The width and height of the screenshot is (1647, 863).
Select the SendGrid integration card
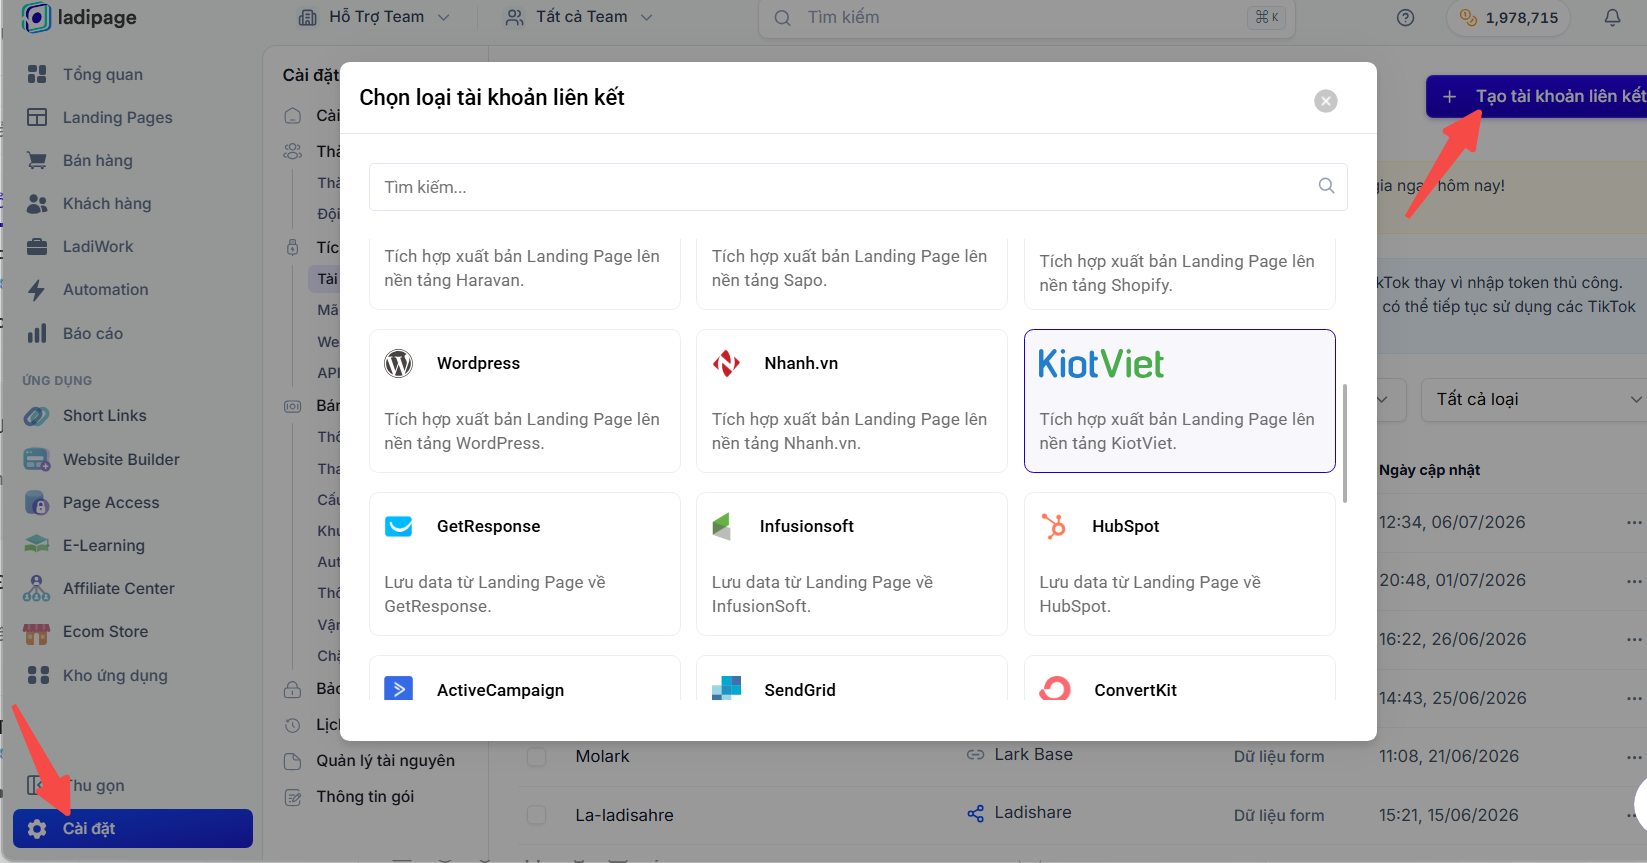click(x=852, y=678)
